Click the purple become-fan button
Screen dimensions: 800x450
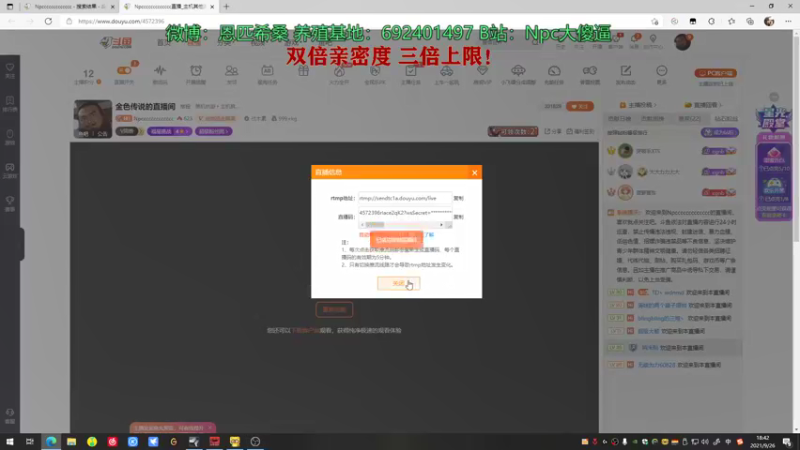tap(719, 133)
